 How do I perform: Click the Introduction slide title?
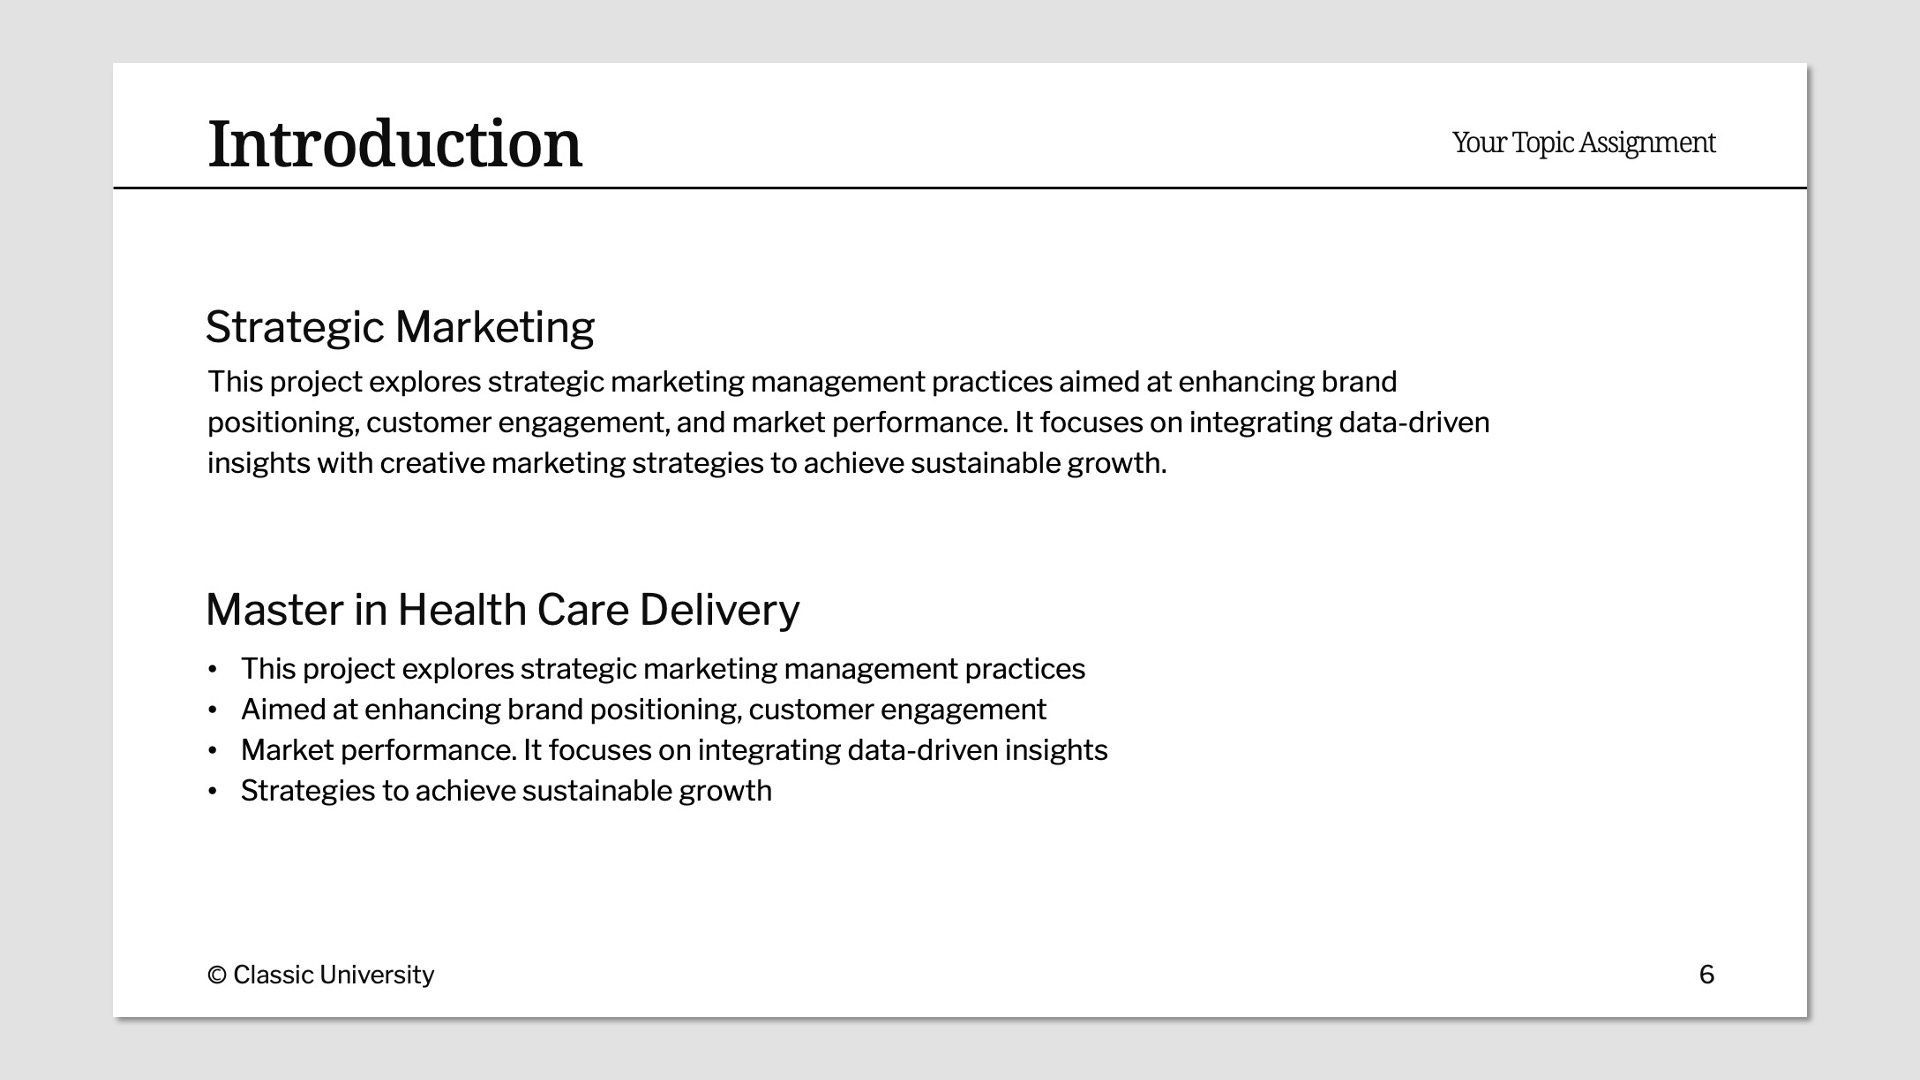(x=394, y=144)
